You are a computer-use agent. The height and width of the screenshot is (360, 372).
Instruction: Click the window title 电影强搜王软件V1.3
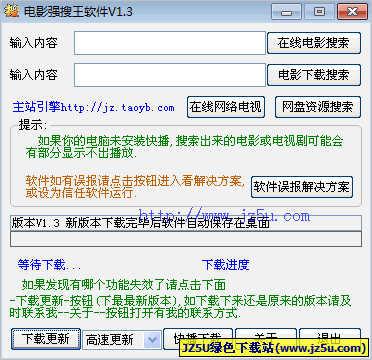pyautogui.click(x=78, y=12)
